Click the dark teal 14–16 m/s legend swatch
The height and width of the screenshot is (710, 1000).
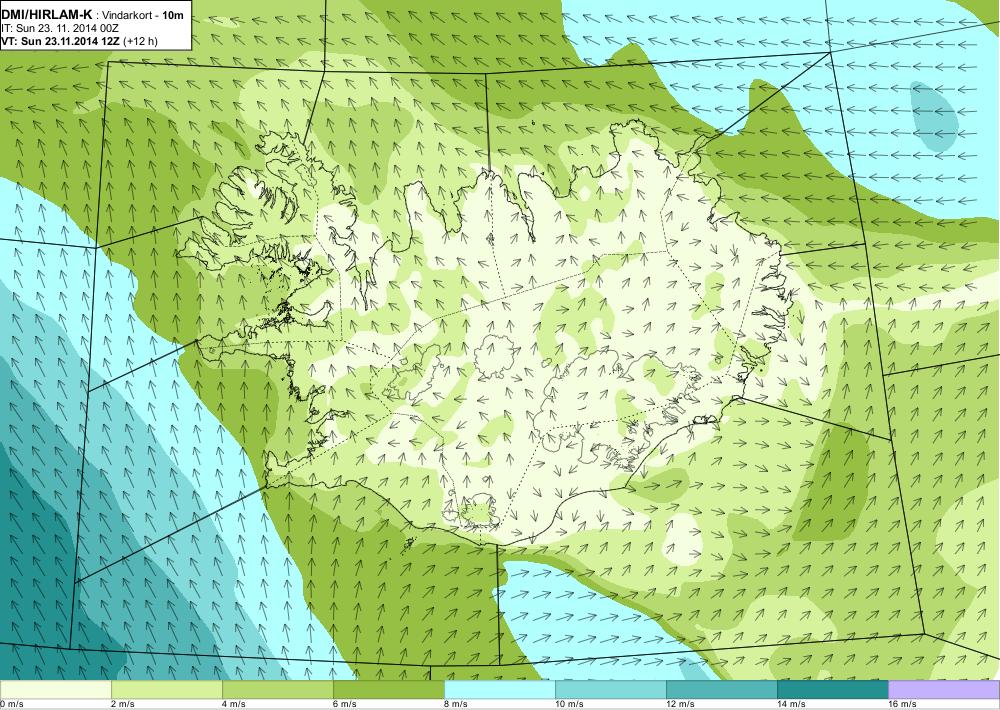833,690
